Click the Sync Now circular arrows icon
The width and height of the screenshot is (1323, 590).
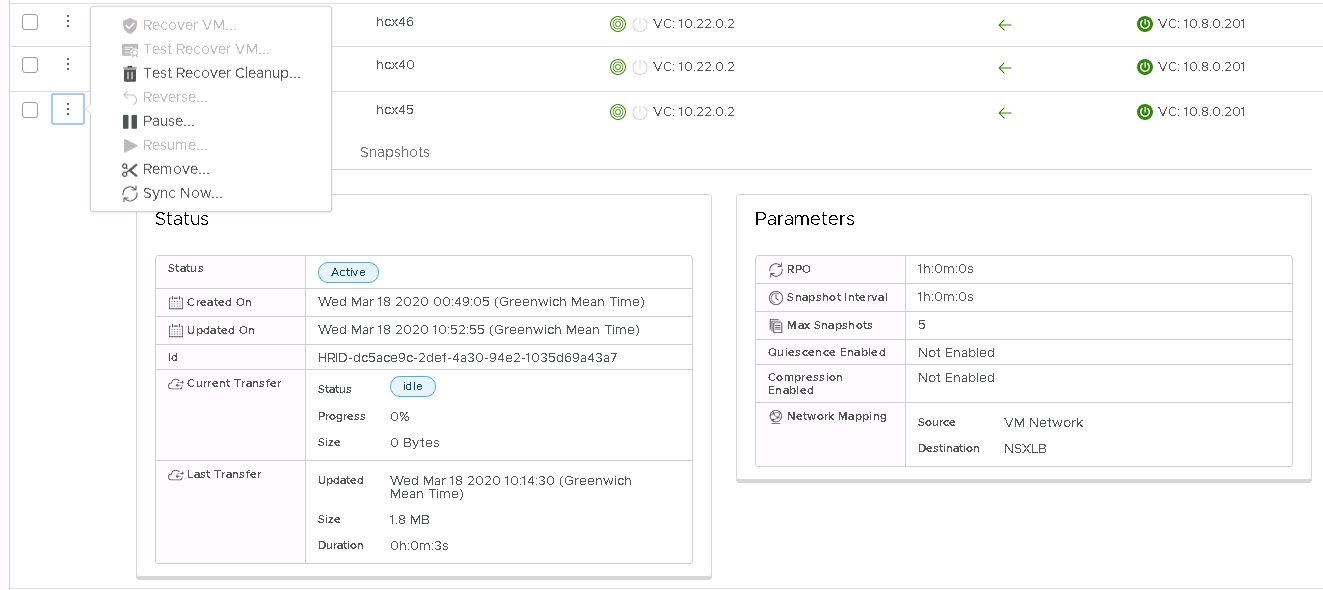point(129,193)
